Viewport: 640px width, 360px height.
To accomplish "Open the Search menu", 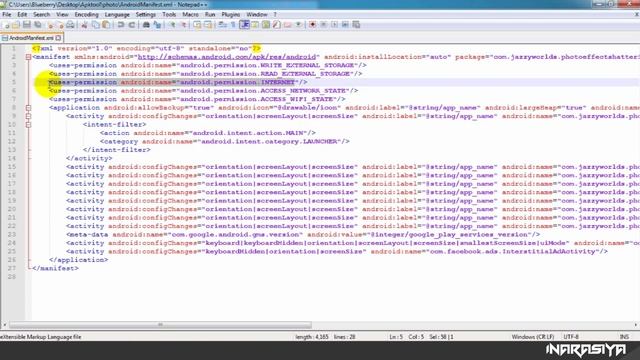I will point(42,15).
